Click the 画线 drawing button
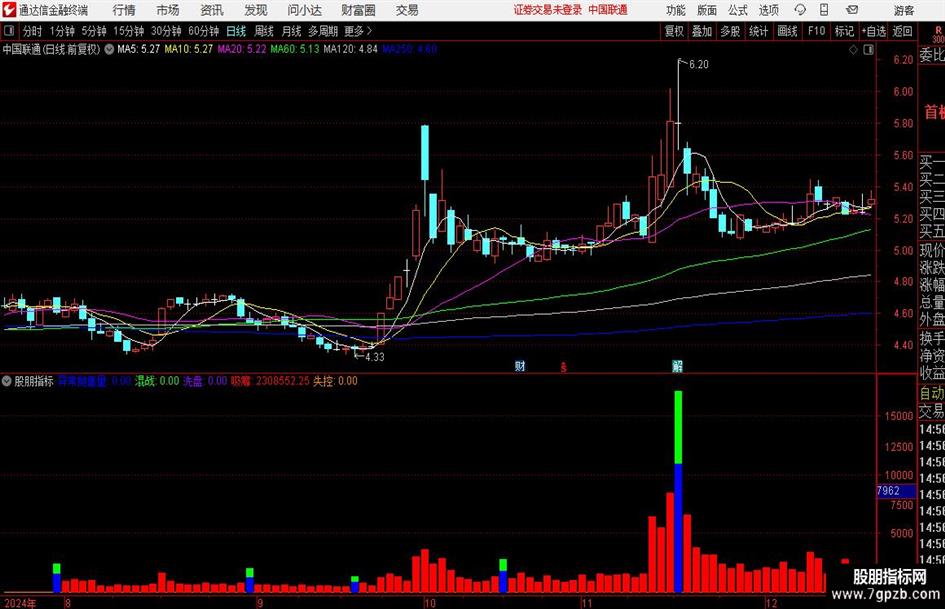This screenshot has height=609, width=945. pos(788,31)
